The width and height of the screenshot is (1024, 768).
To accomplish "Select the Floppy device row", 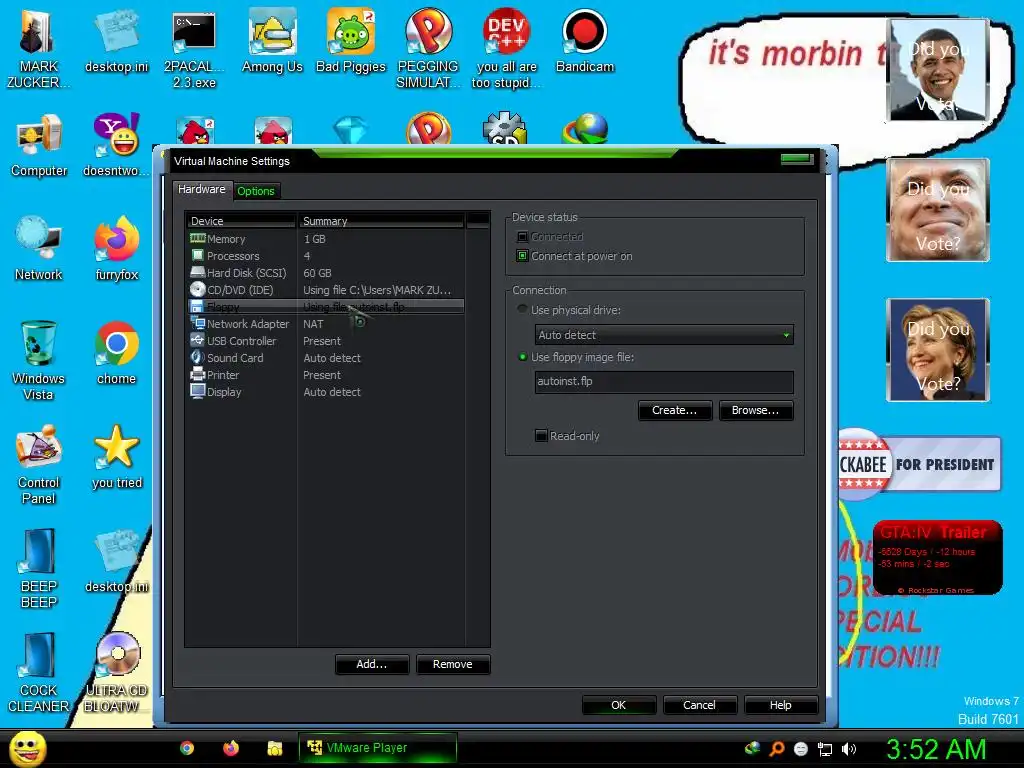I will click(327, 307).
